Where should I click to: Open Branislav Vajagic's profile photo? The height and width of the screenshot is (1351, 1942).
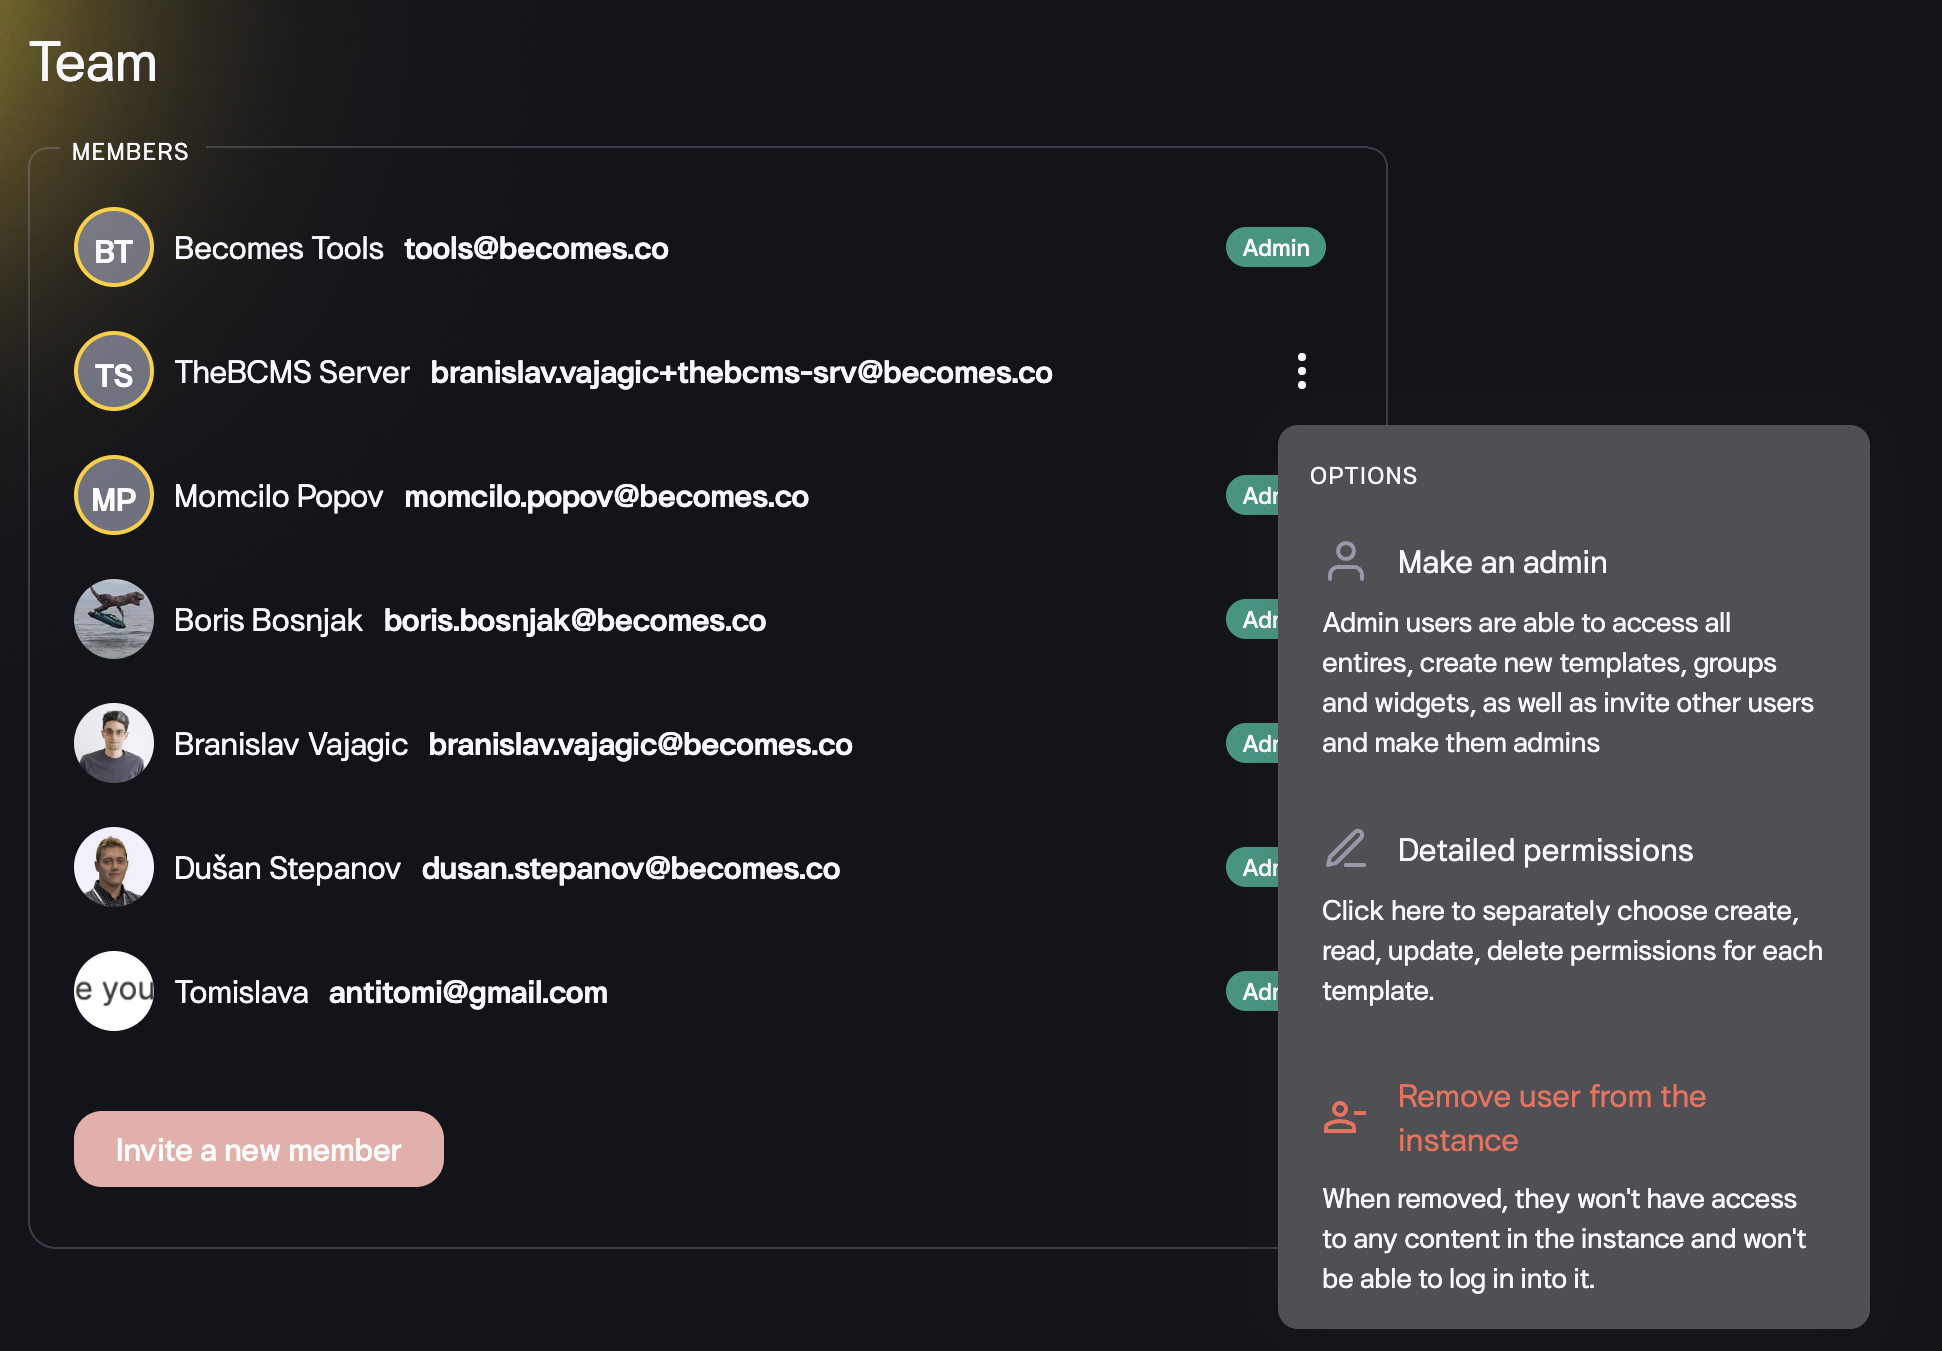tap(114, 744)
